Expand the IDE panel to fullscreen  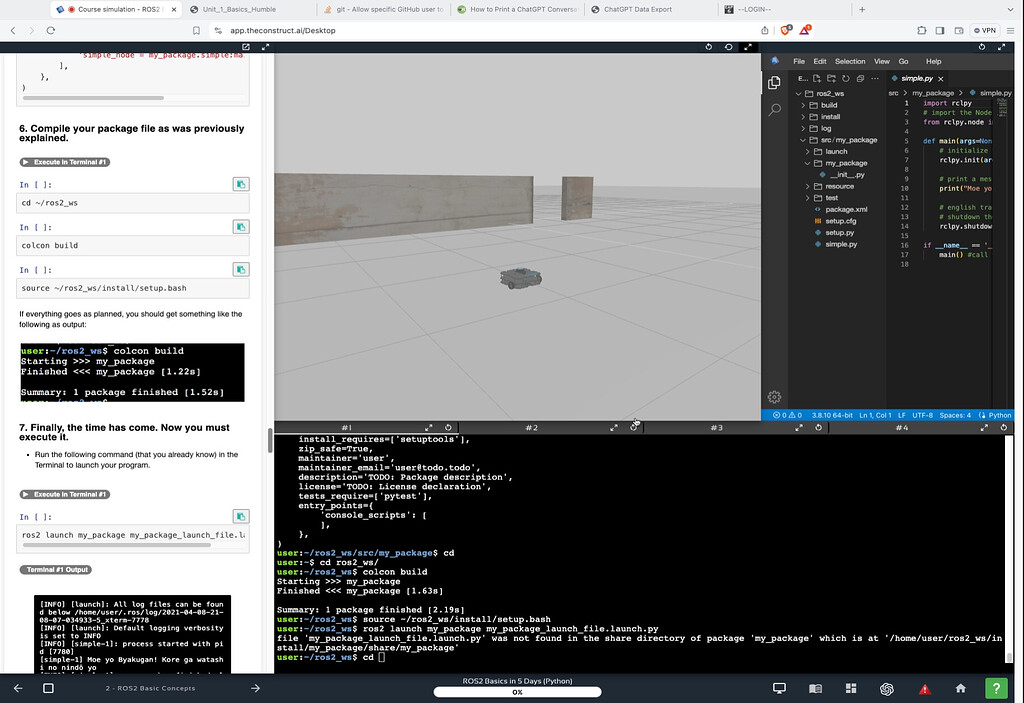coord(1001,47)
